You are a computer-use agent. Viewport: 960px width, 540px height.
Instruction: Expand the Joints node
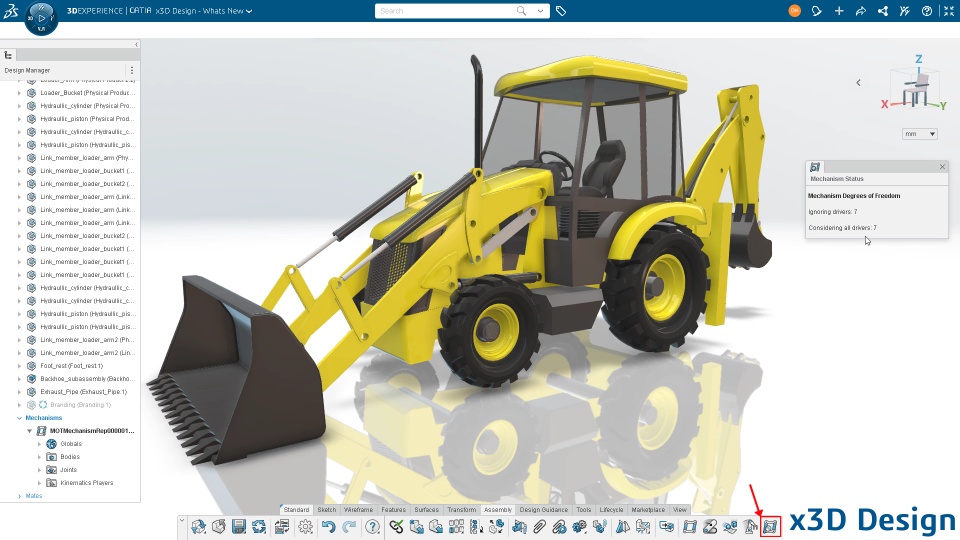pos(40,470)
